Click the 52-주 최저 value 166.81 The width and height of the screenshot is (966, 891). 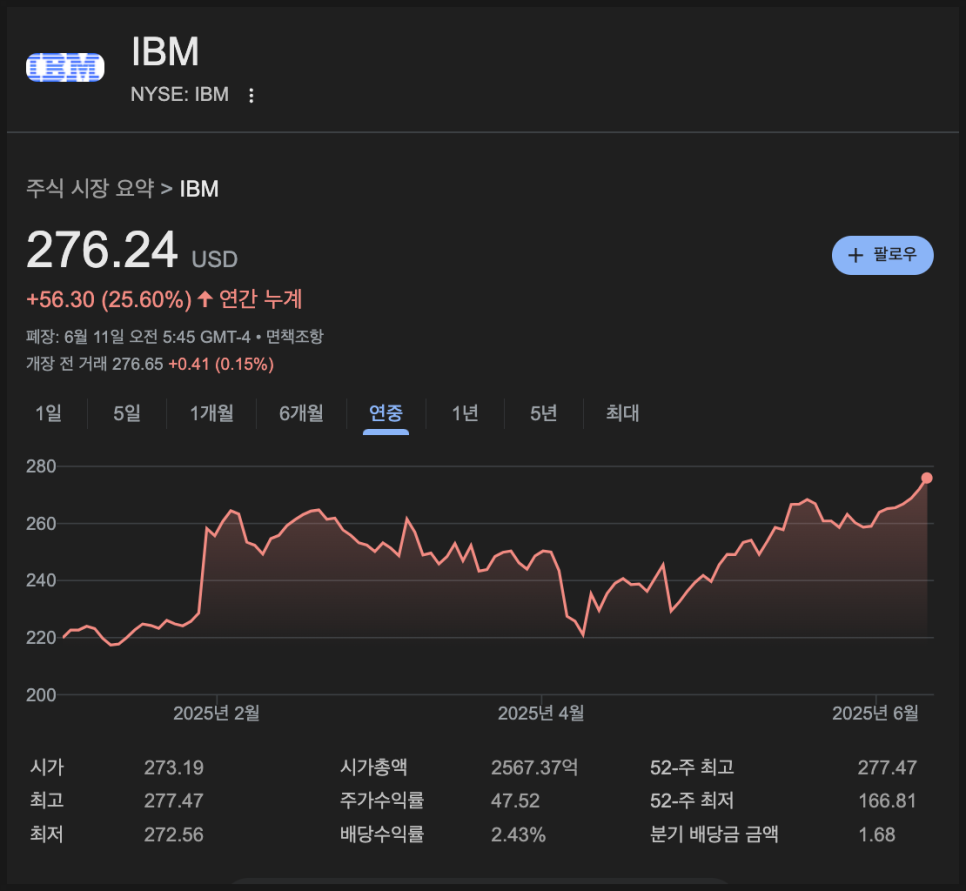[x=887, y=801]
